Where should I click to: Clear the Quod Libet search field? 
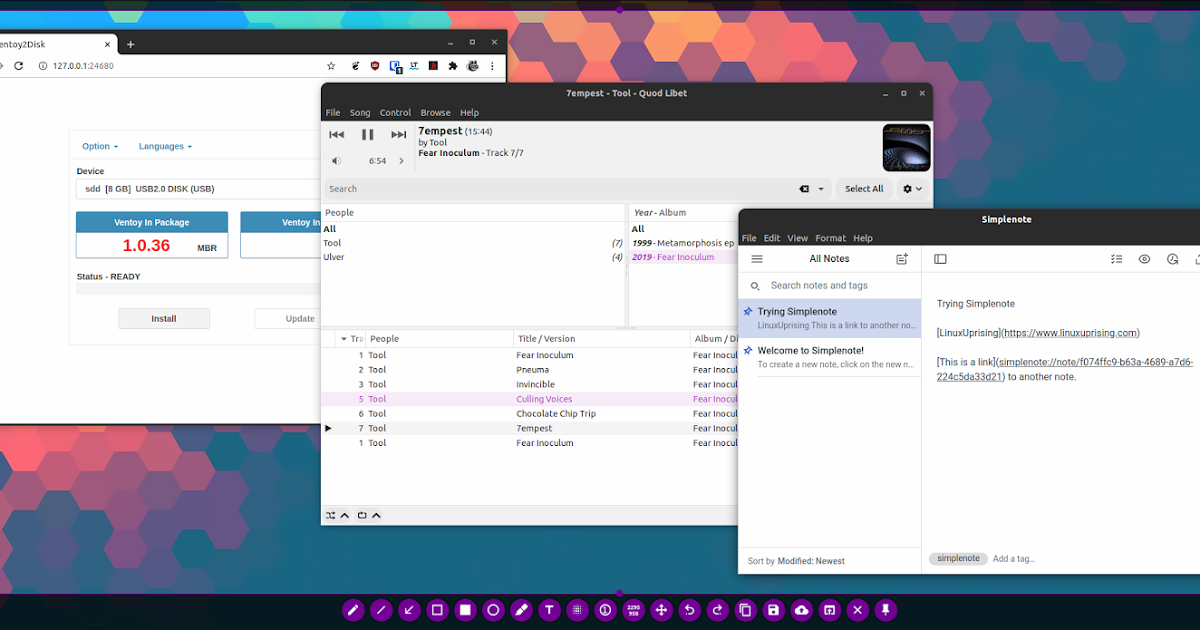804,189
